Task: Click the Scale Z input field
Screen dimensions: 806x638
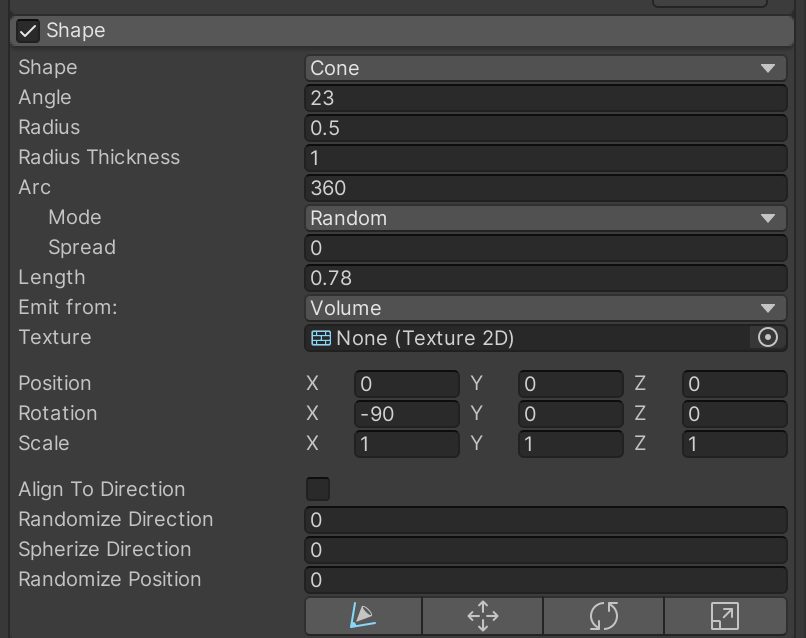Action: click(x=734, y=444)
